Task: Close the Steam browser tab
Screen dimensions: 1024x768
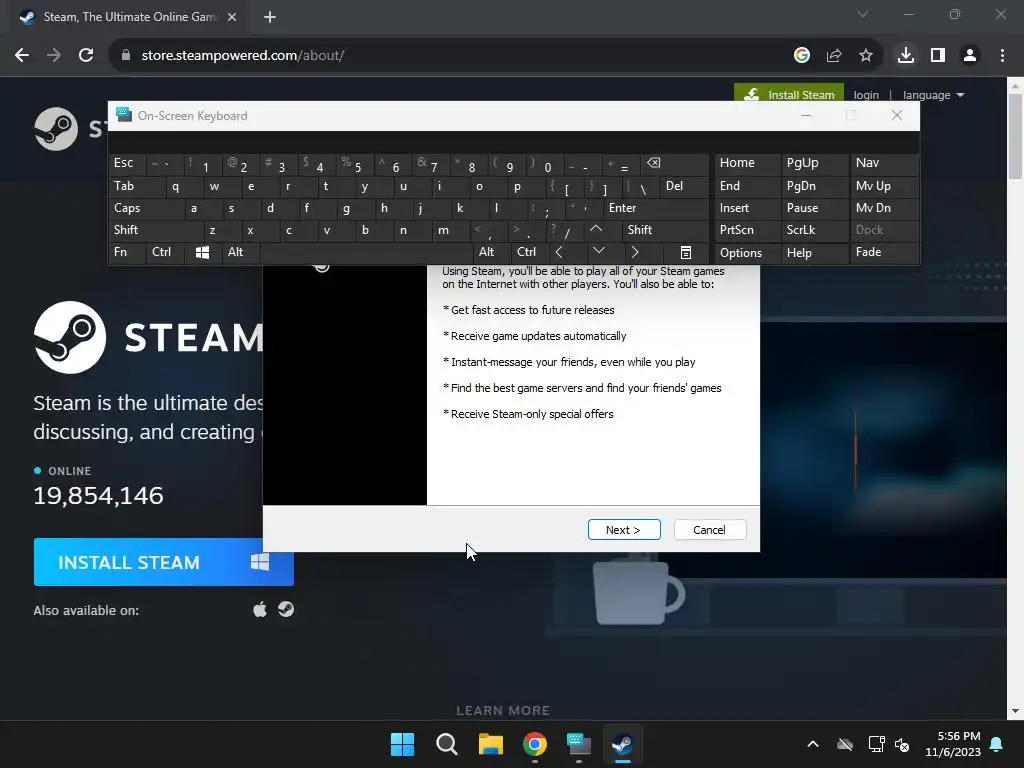Action: [x=232, y=17]
